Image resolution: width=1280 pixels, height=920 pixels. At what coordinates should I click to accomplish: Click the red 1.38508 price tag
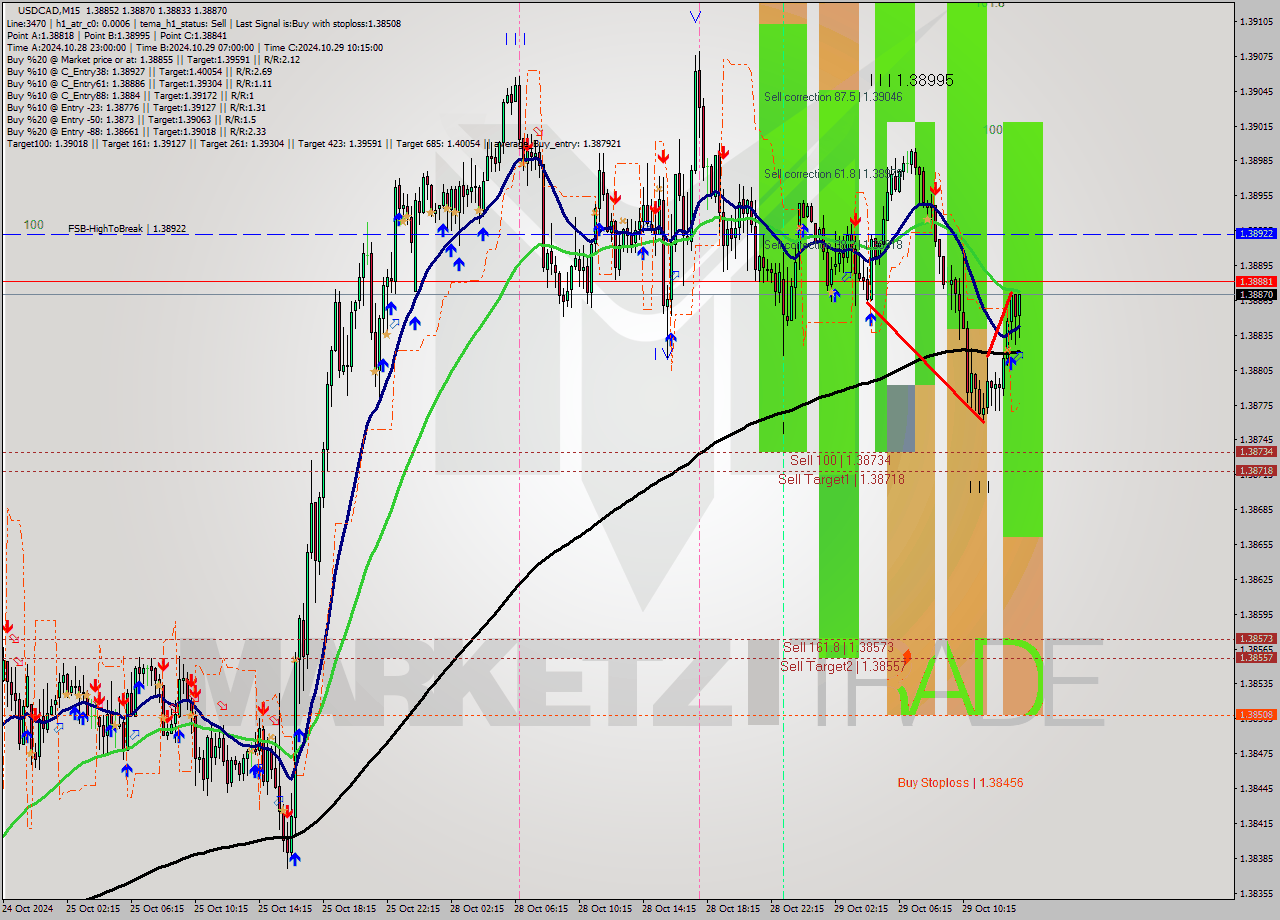1256,714
